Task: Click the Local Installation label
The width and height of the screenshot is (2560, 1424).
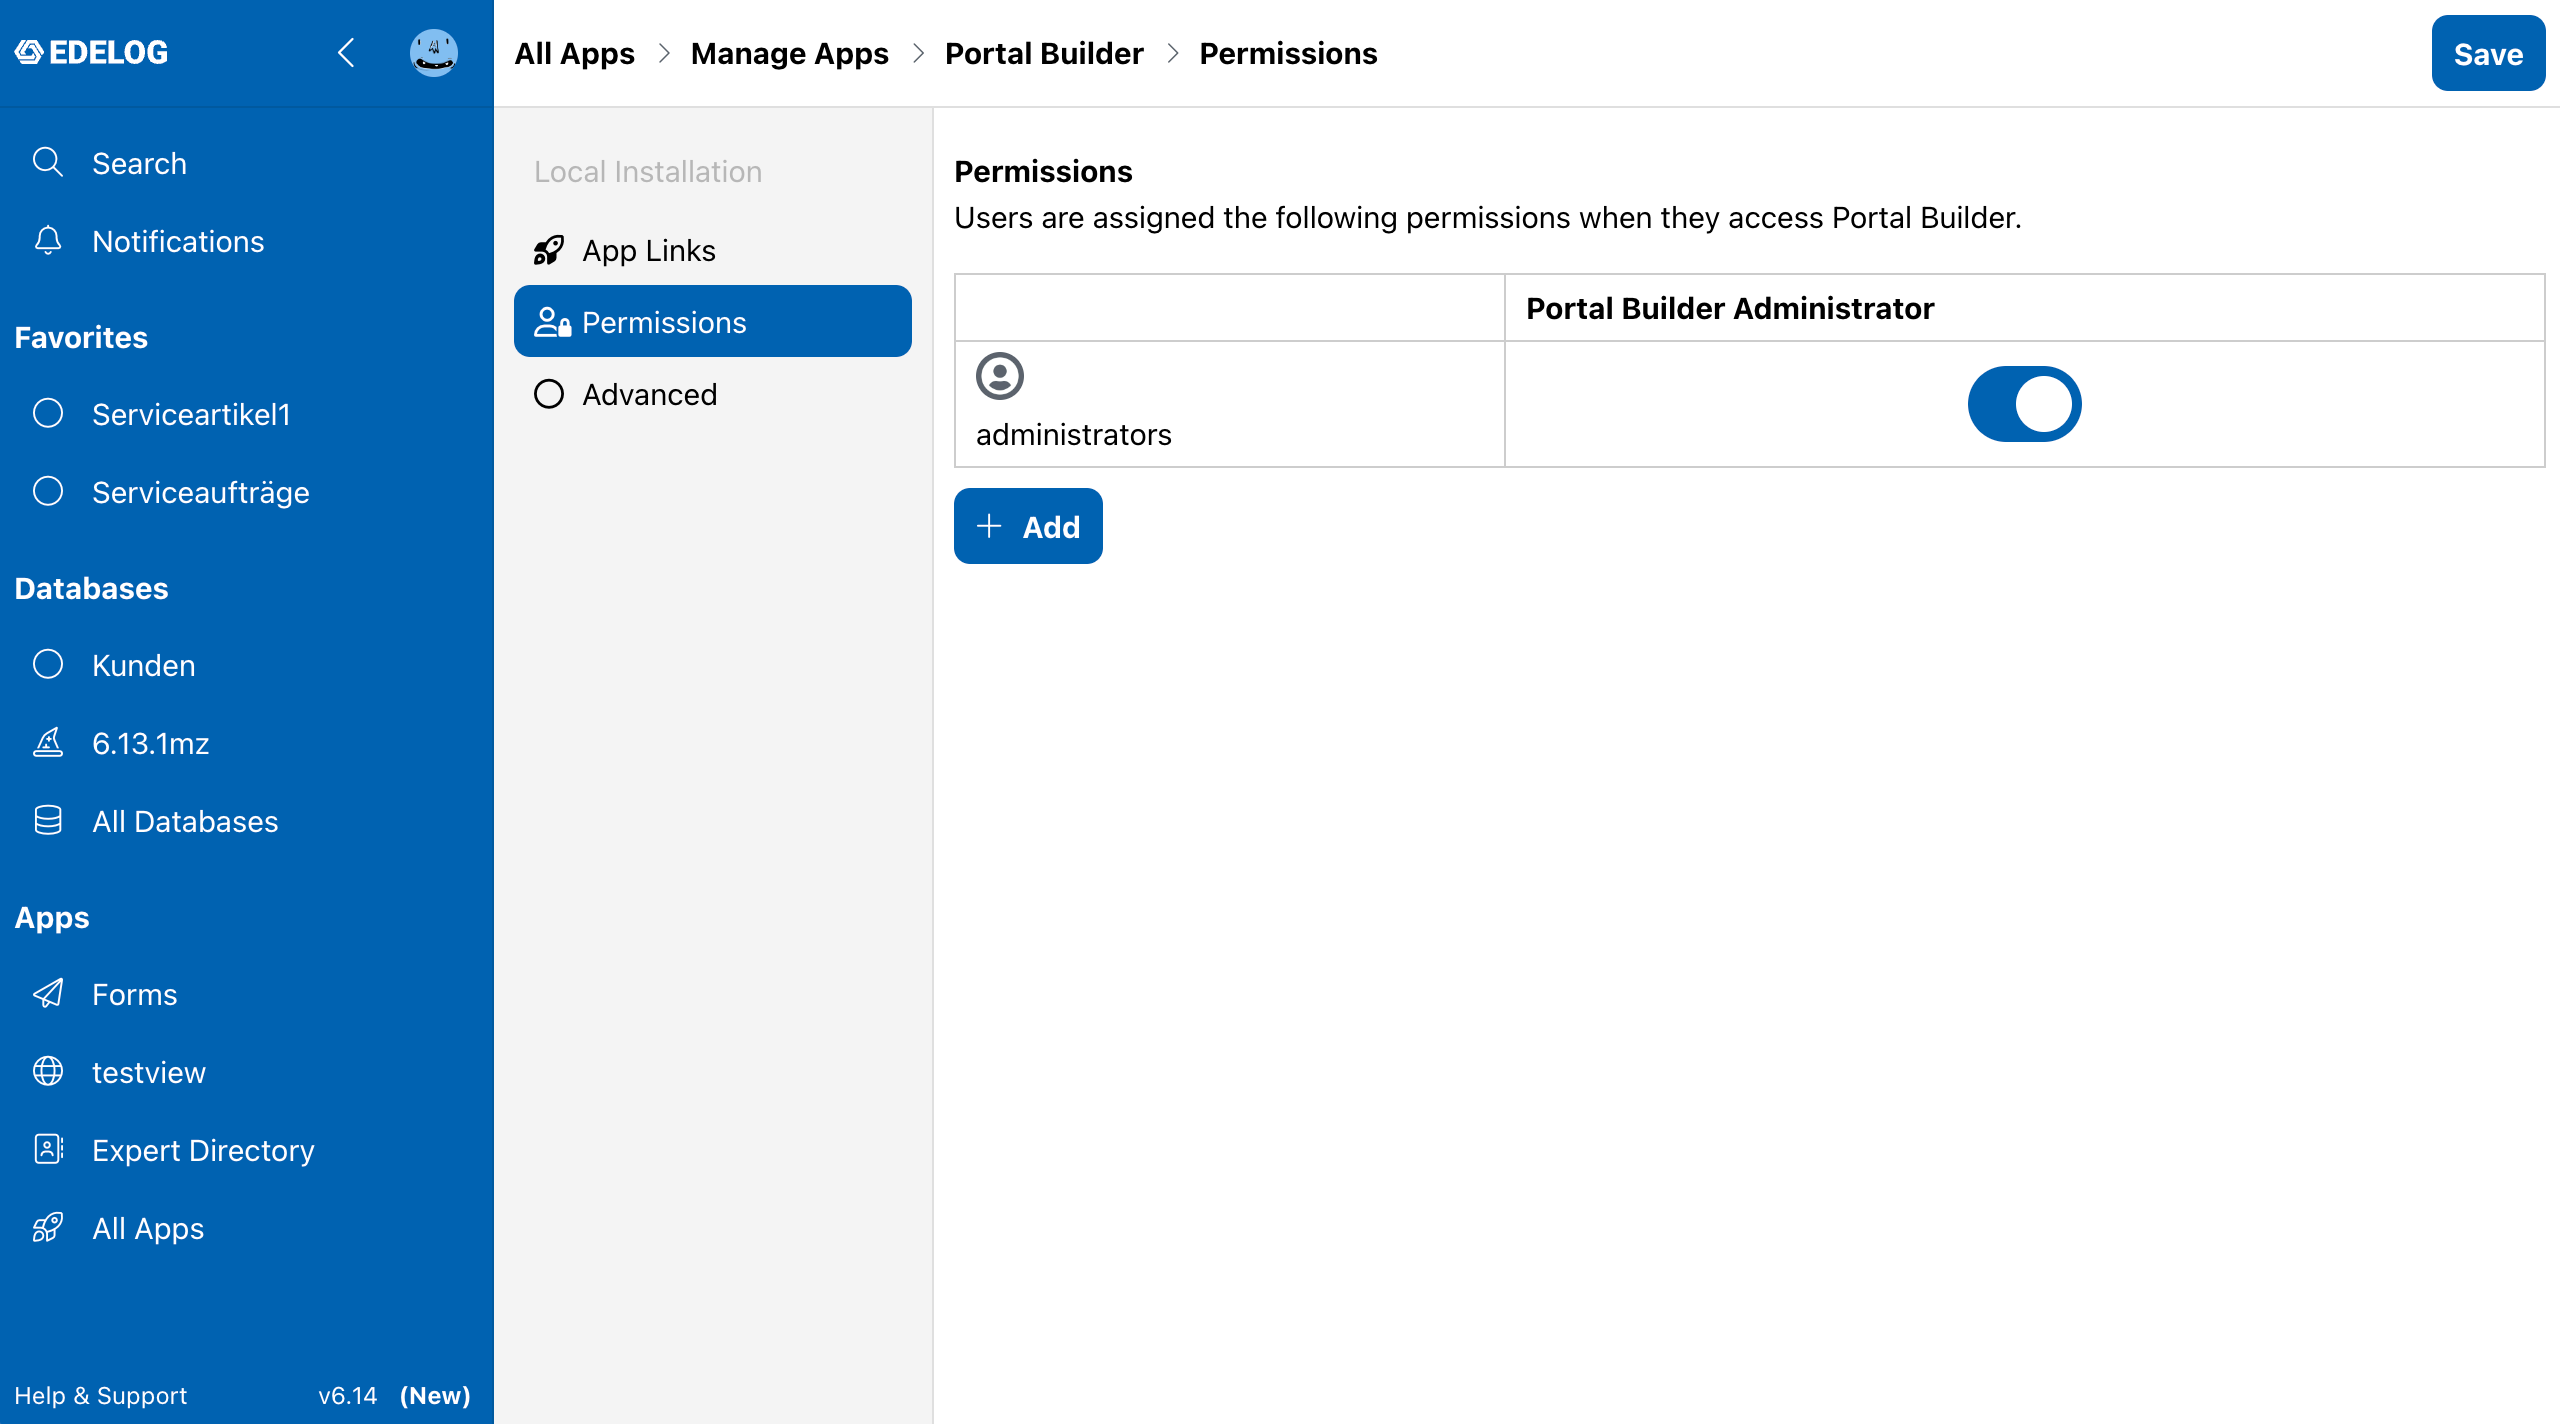Action: click(648, 171)
